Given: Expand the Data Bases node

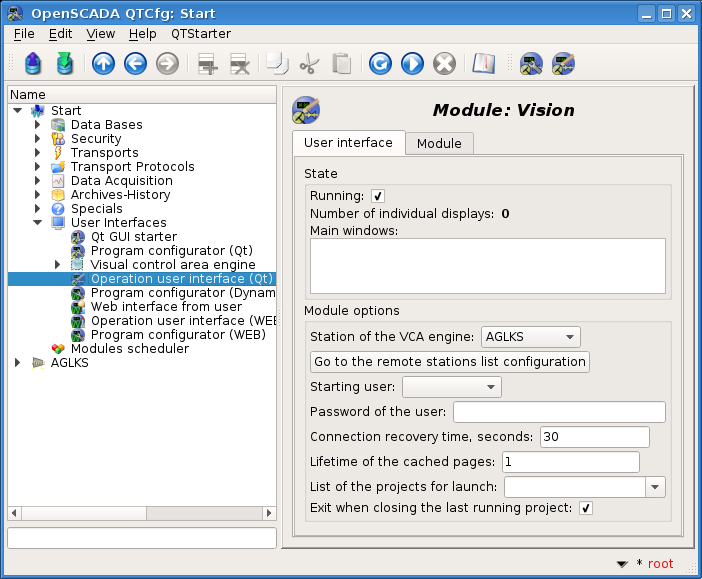Looking at the screenshot, I should 38,124.
